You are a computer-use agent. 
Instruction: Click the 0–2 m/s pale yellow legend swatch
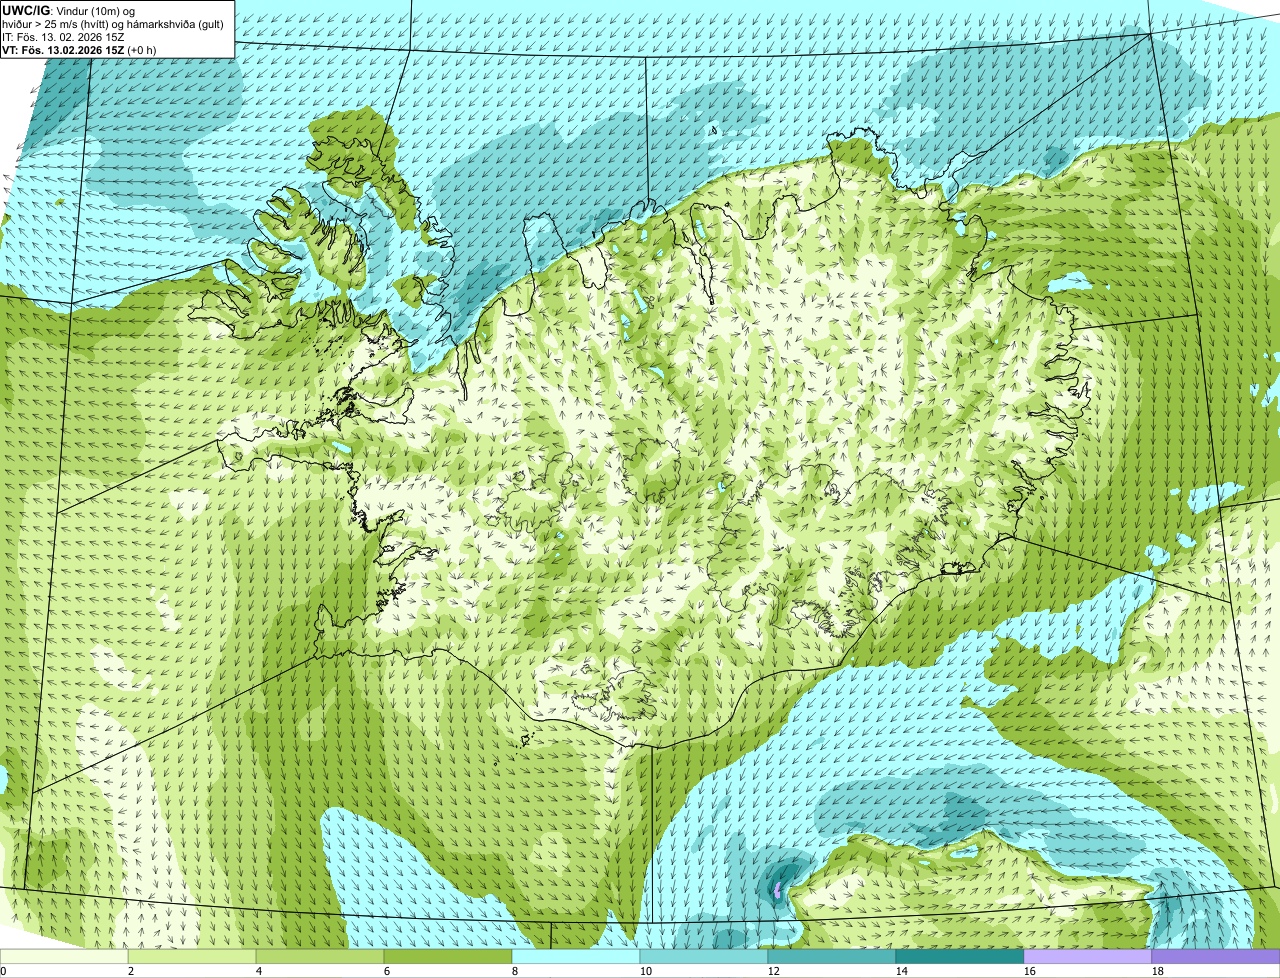point(64,956)
